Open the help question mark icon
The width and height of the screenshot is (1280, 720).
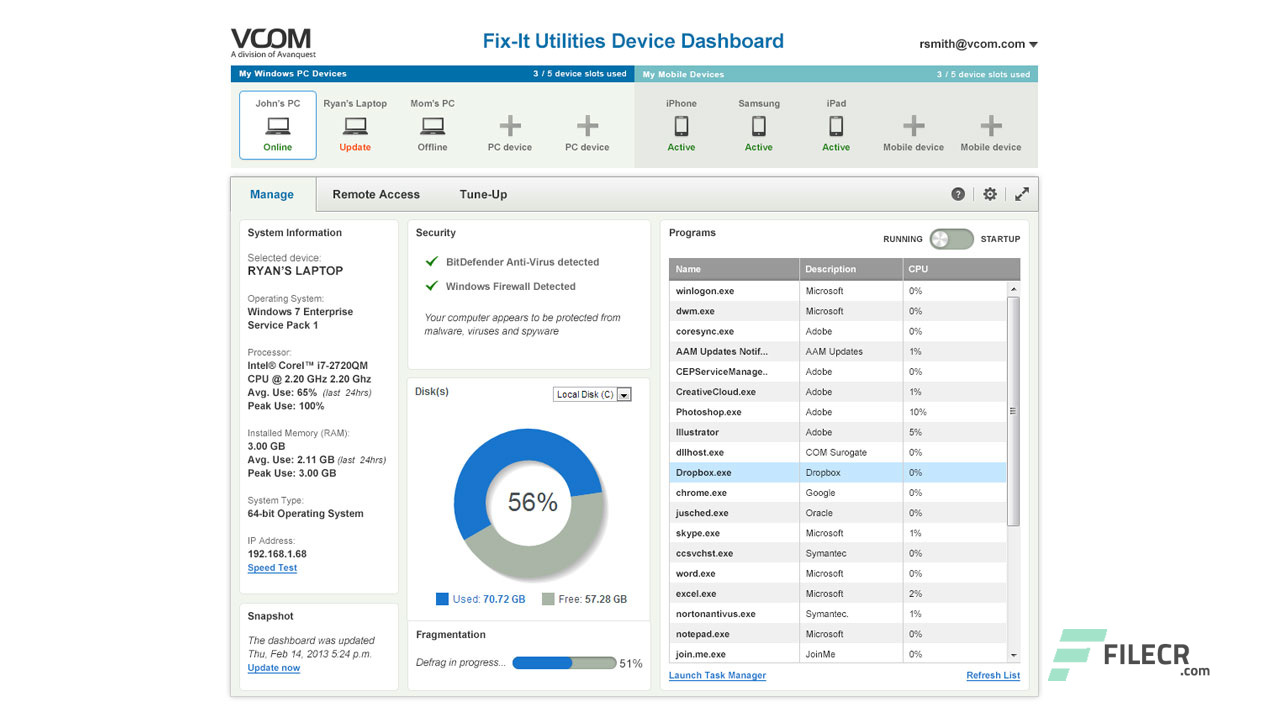pos(958,194)
